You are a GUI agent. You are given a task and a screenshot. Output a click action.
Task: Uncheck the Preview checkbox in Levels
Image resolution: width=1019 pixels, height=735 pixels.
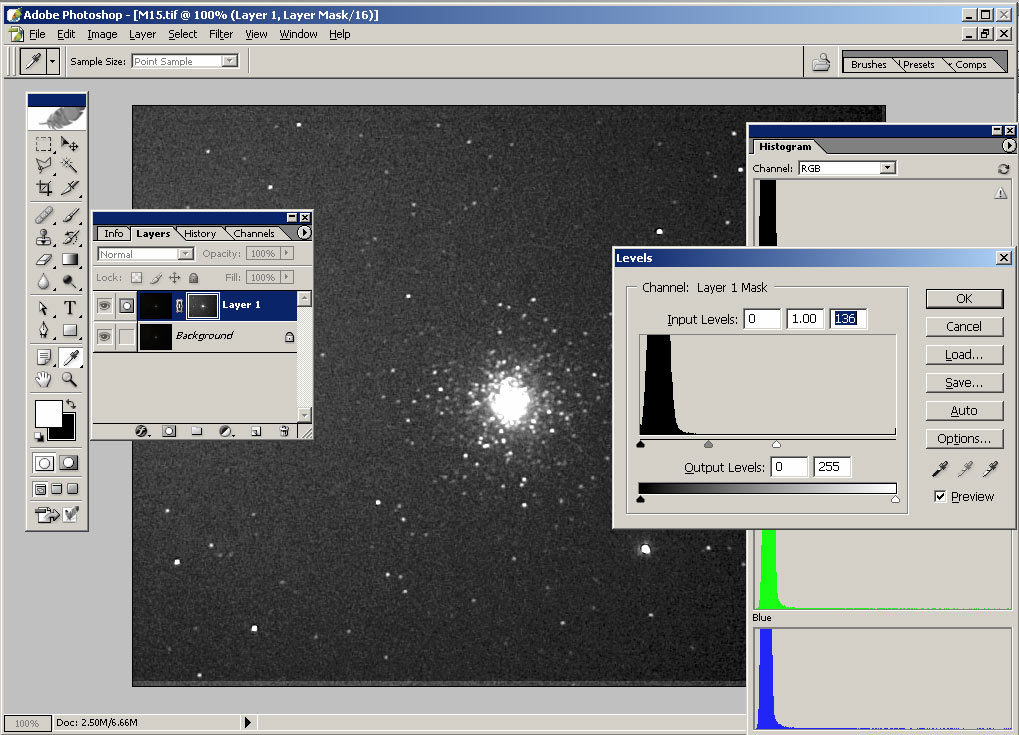[940, 496]
